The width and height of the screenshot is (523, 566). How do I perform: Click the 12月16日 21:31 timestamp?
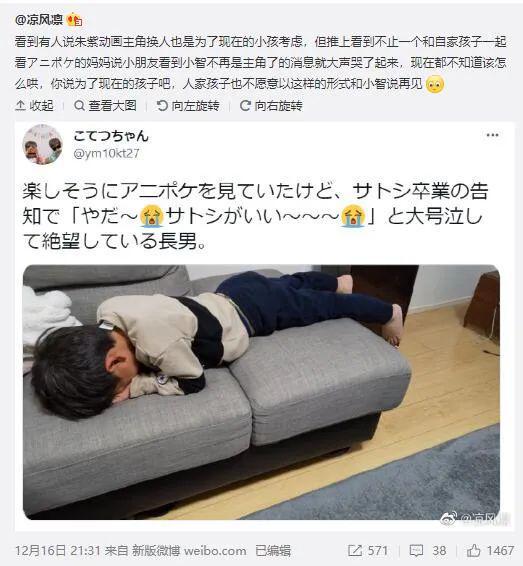[x=58, y=551]
